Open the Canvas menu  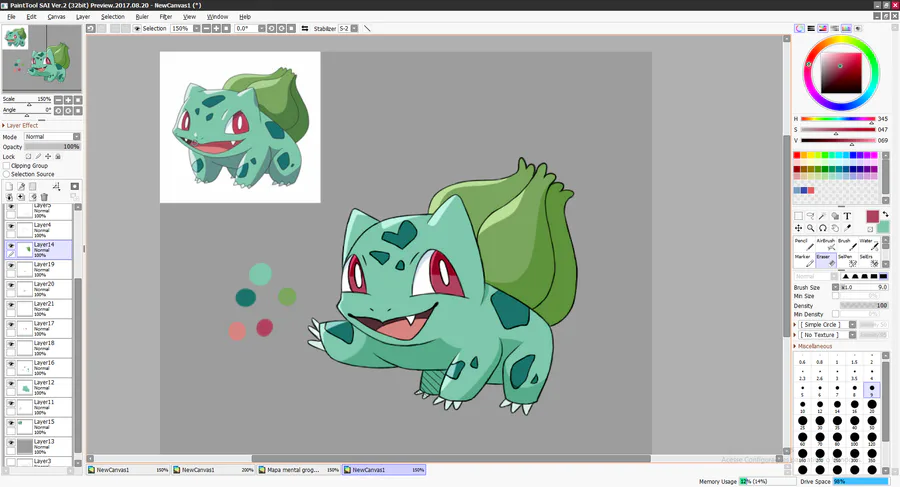click(x=56, y=17)
